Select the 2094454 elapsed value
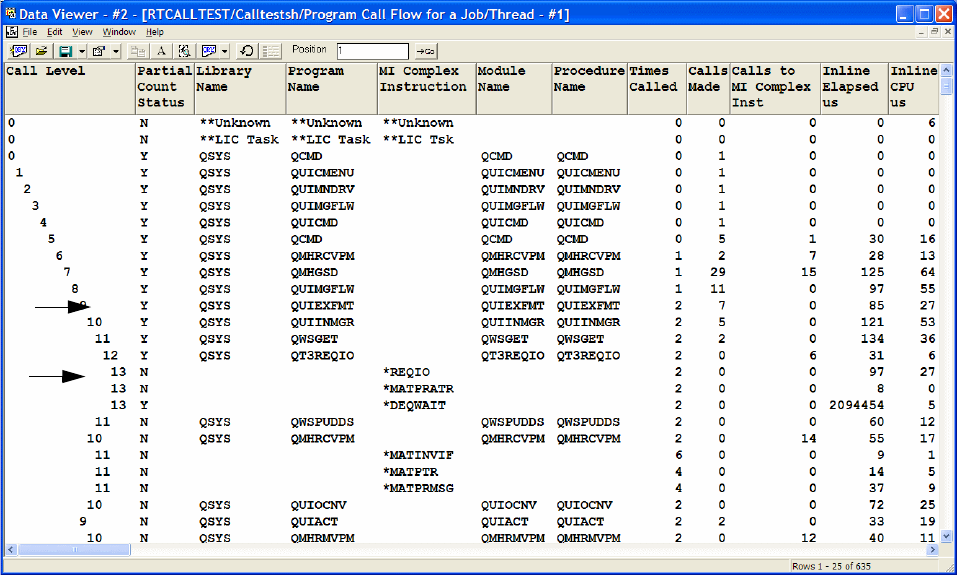The width and height of the screenshot is (957, 575). tap(856, 405)
